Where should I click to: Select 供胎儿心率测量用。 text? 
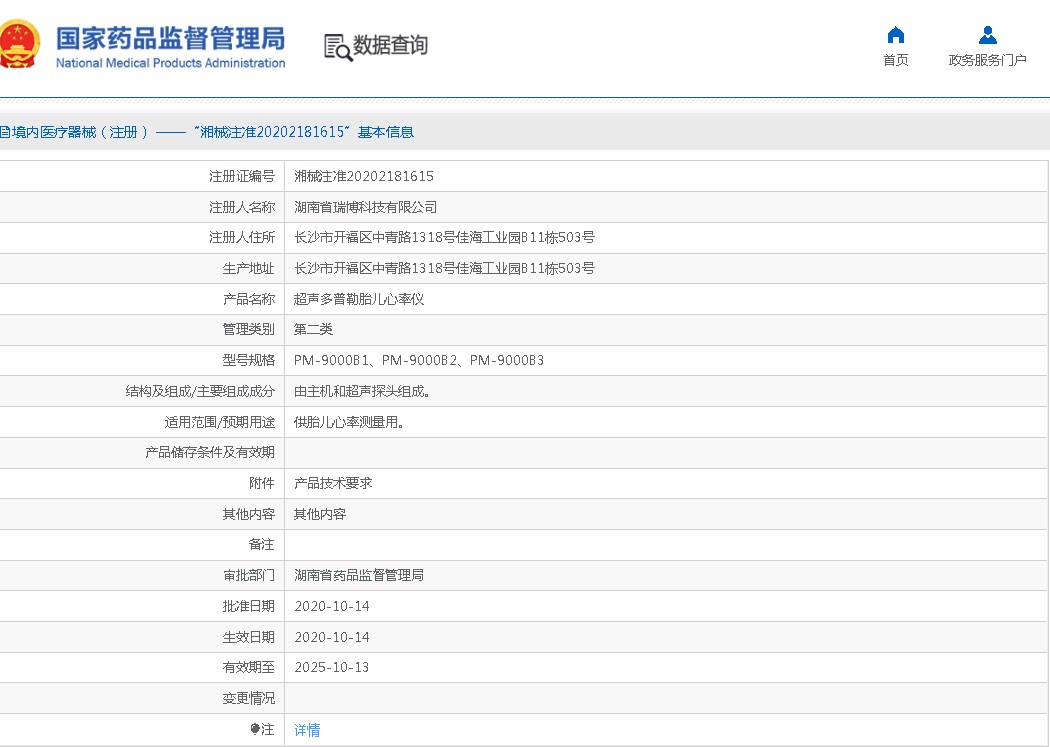click(x=349, y=422)
